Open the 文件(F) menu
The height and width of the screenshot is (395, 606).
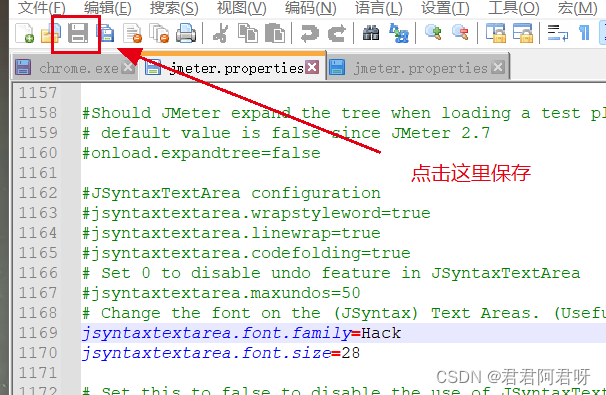tap(42, 8)
